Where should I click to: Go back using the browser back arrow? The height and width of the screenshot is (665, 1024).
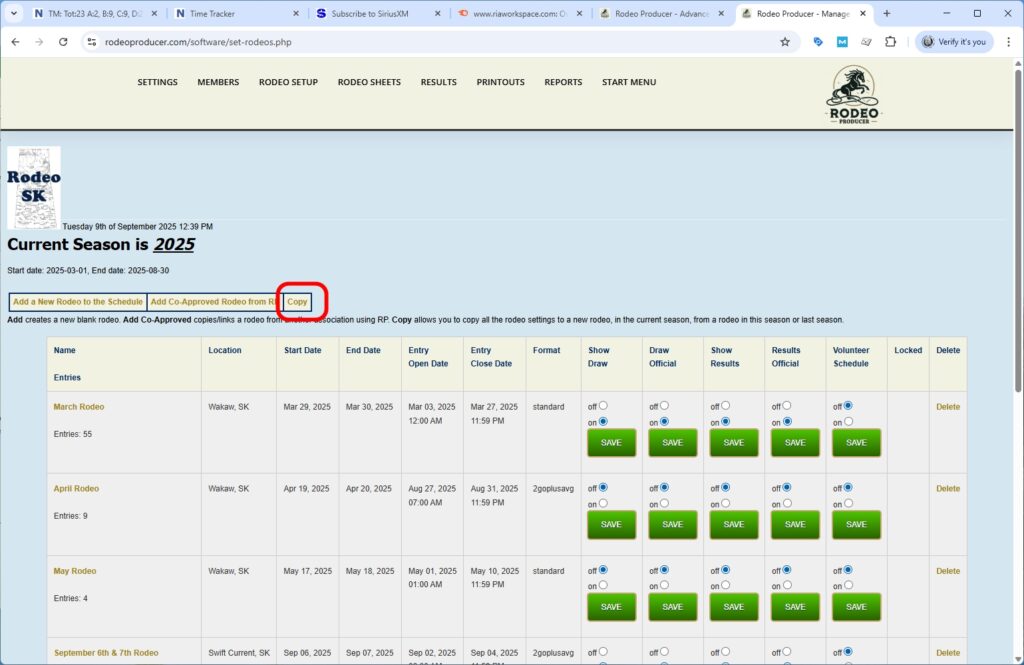(16, 43)
